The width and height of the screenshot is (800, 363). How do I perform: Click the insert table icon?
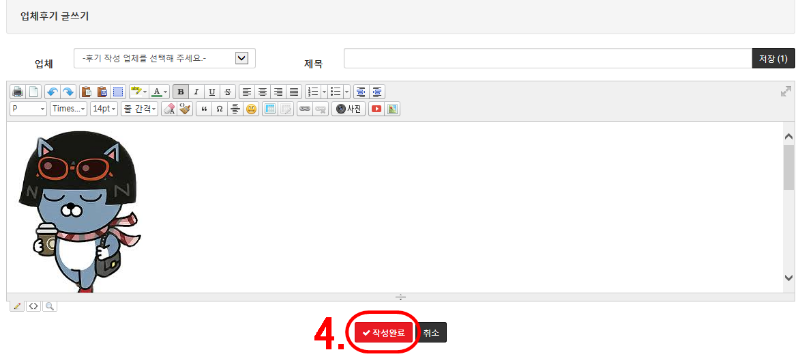point(270,109)
